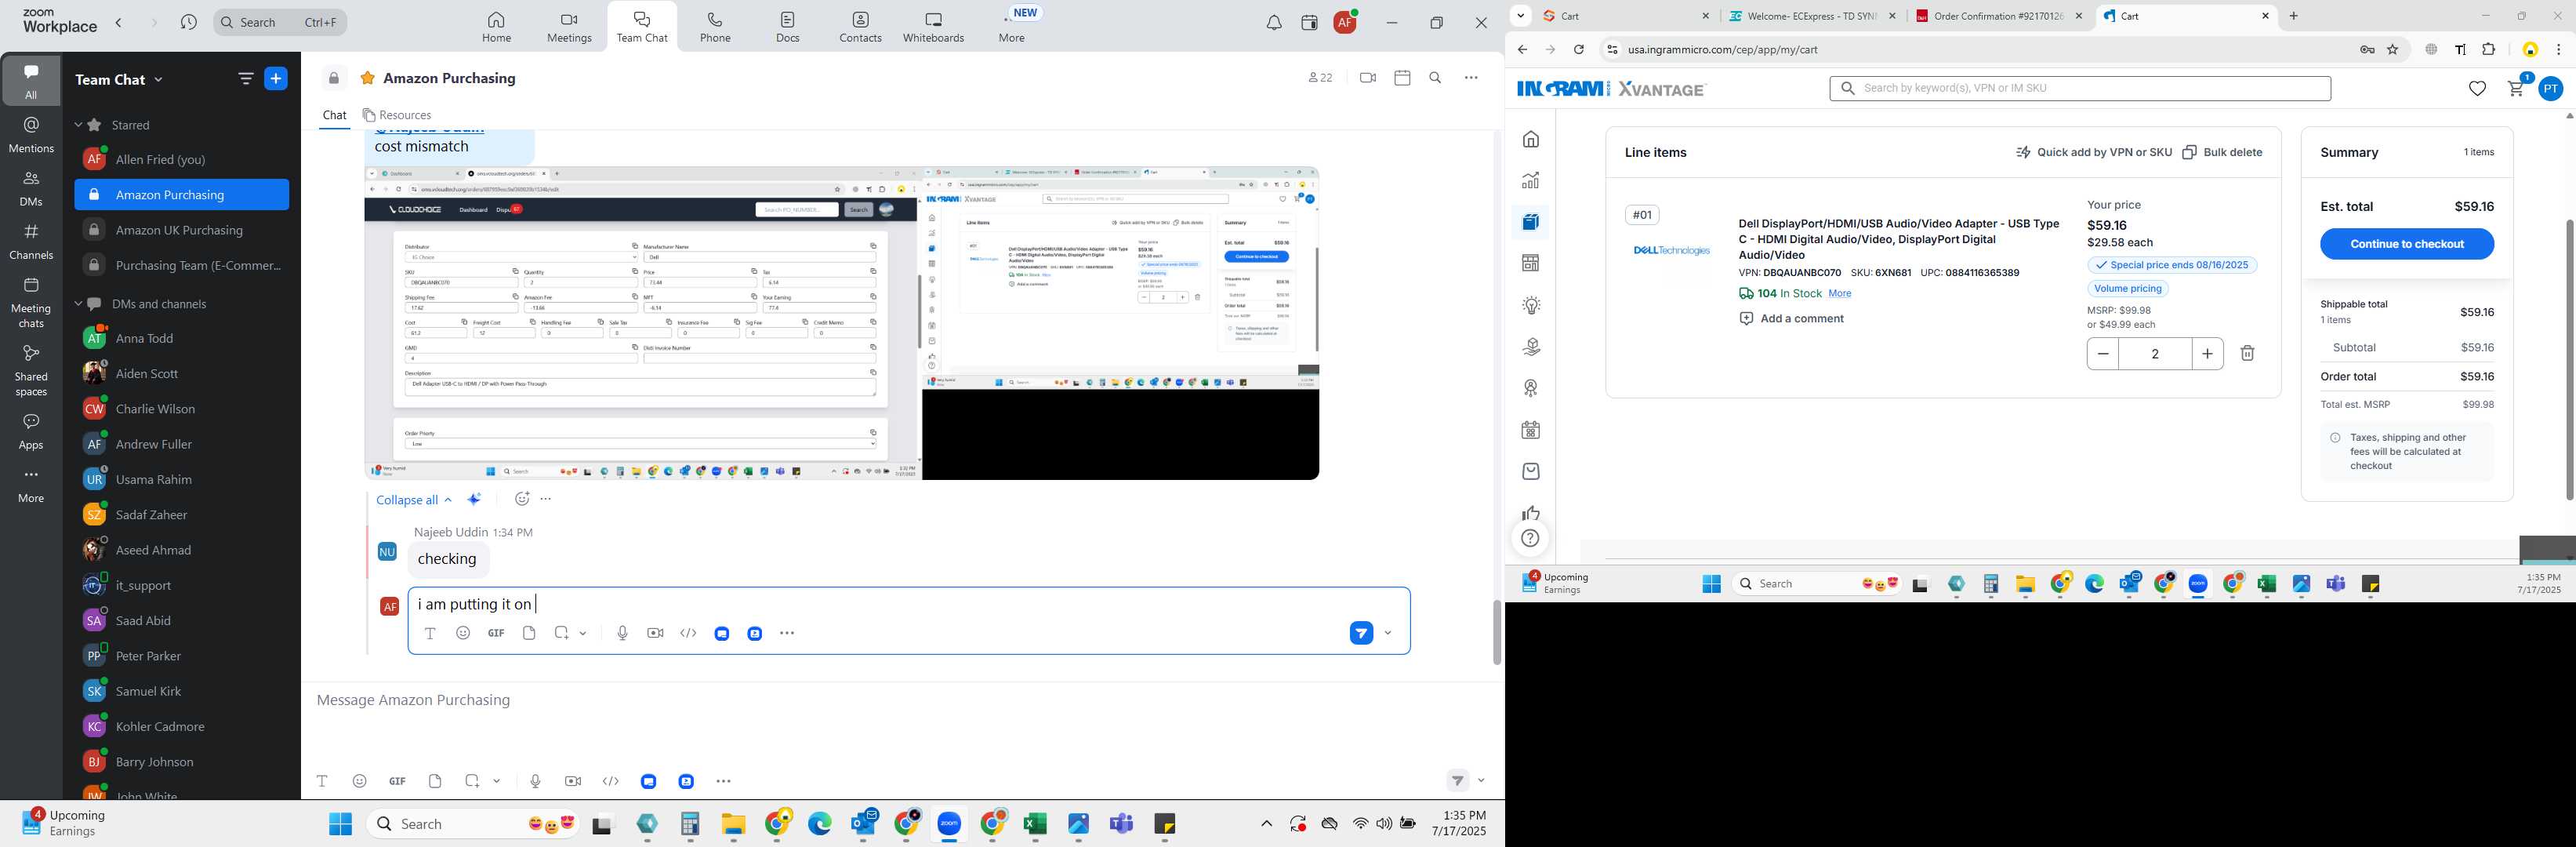Show hidden system tray icons
This screenshot has width=2576, height=847.
coord(1266,824)
